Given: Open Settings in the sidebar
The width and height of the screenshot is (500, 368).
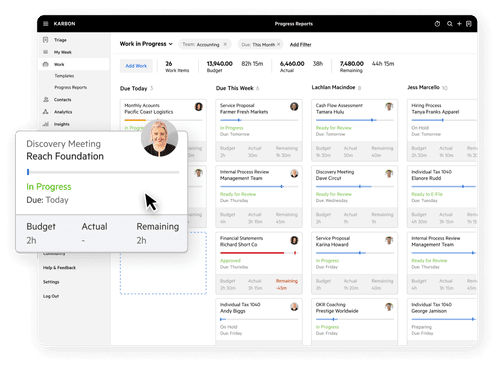Looking at the screenshot, I should 51,282.
